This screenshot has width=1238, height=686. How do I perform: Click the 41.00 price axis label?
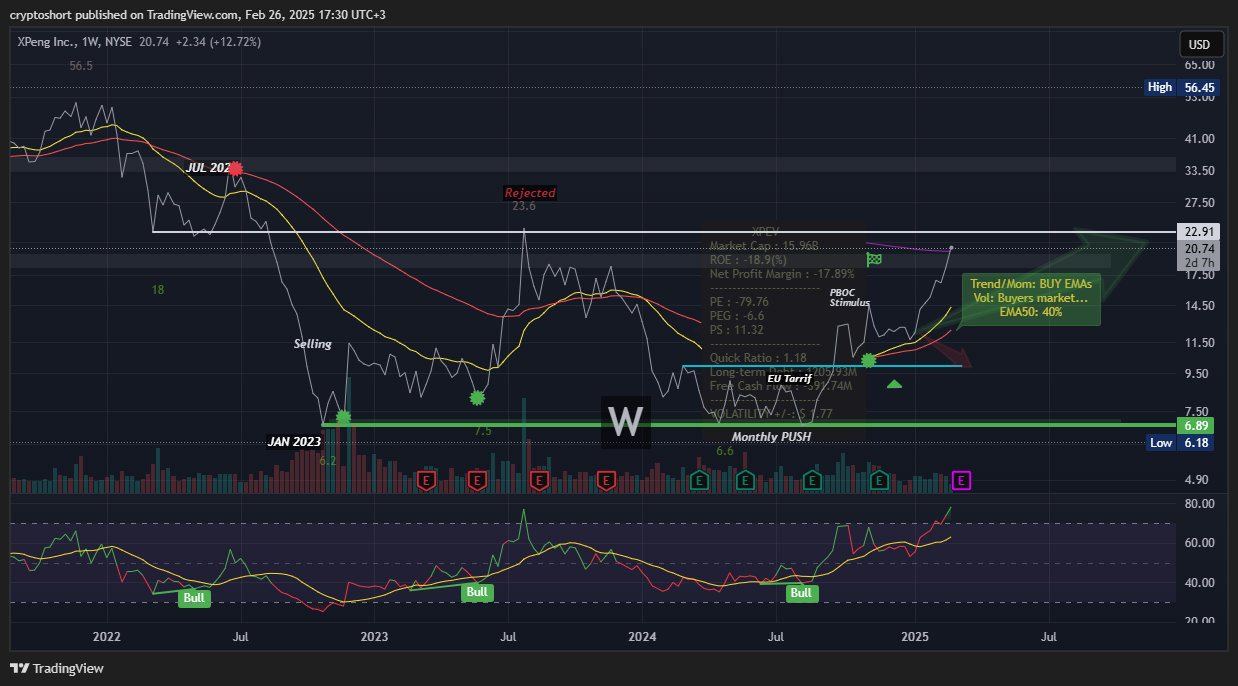1200,139
